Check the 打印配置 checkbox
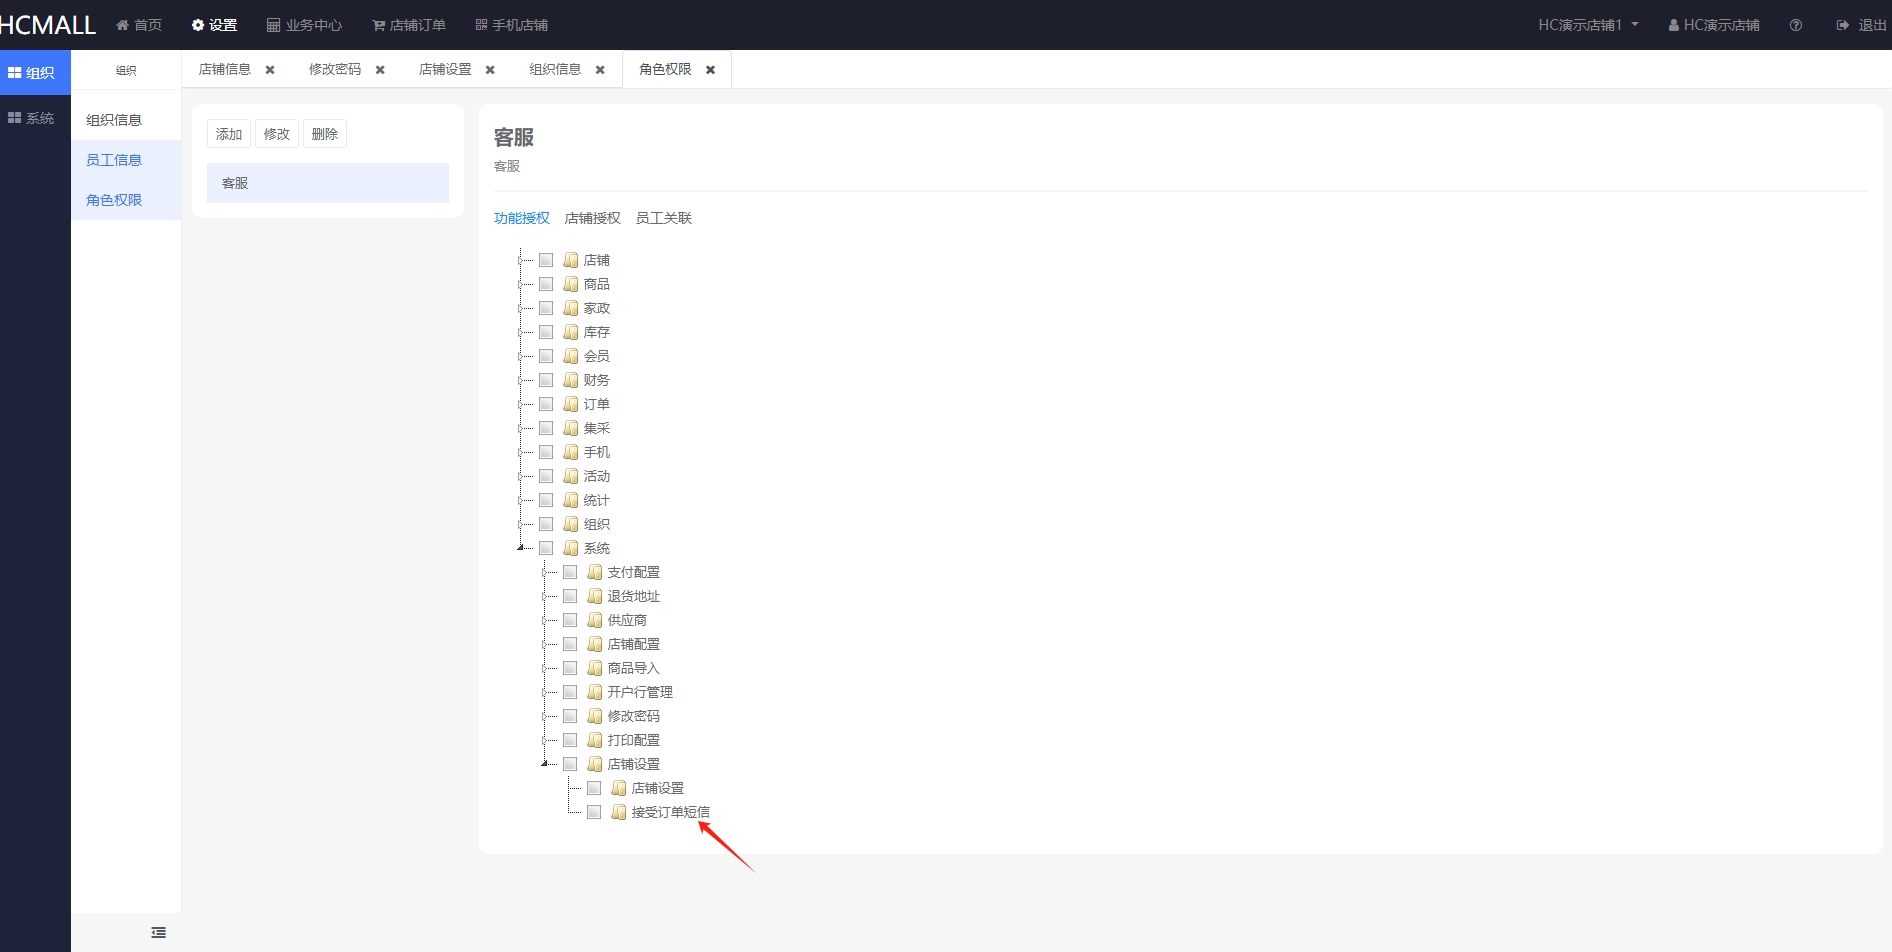This screenshot has width=1892, height=952. pyautogui.click(x=570, y=740)
